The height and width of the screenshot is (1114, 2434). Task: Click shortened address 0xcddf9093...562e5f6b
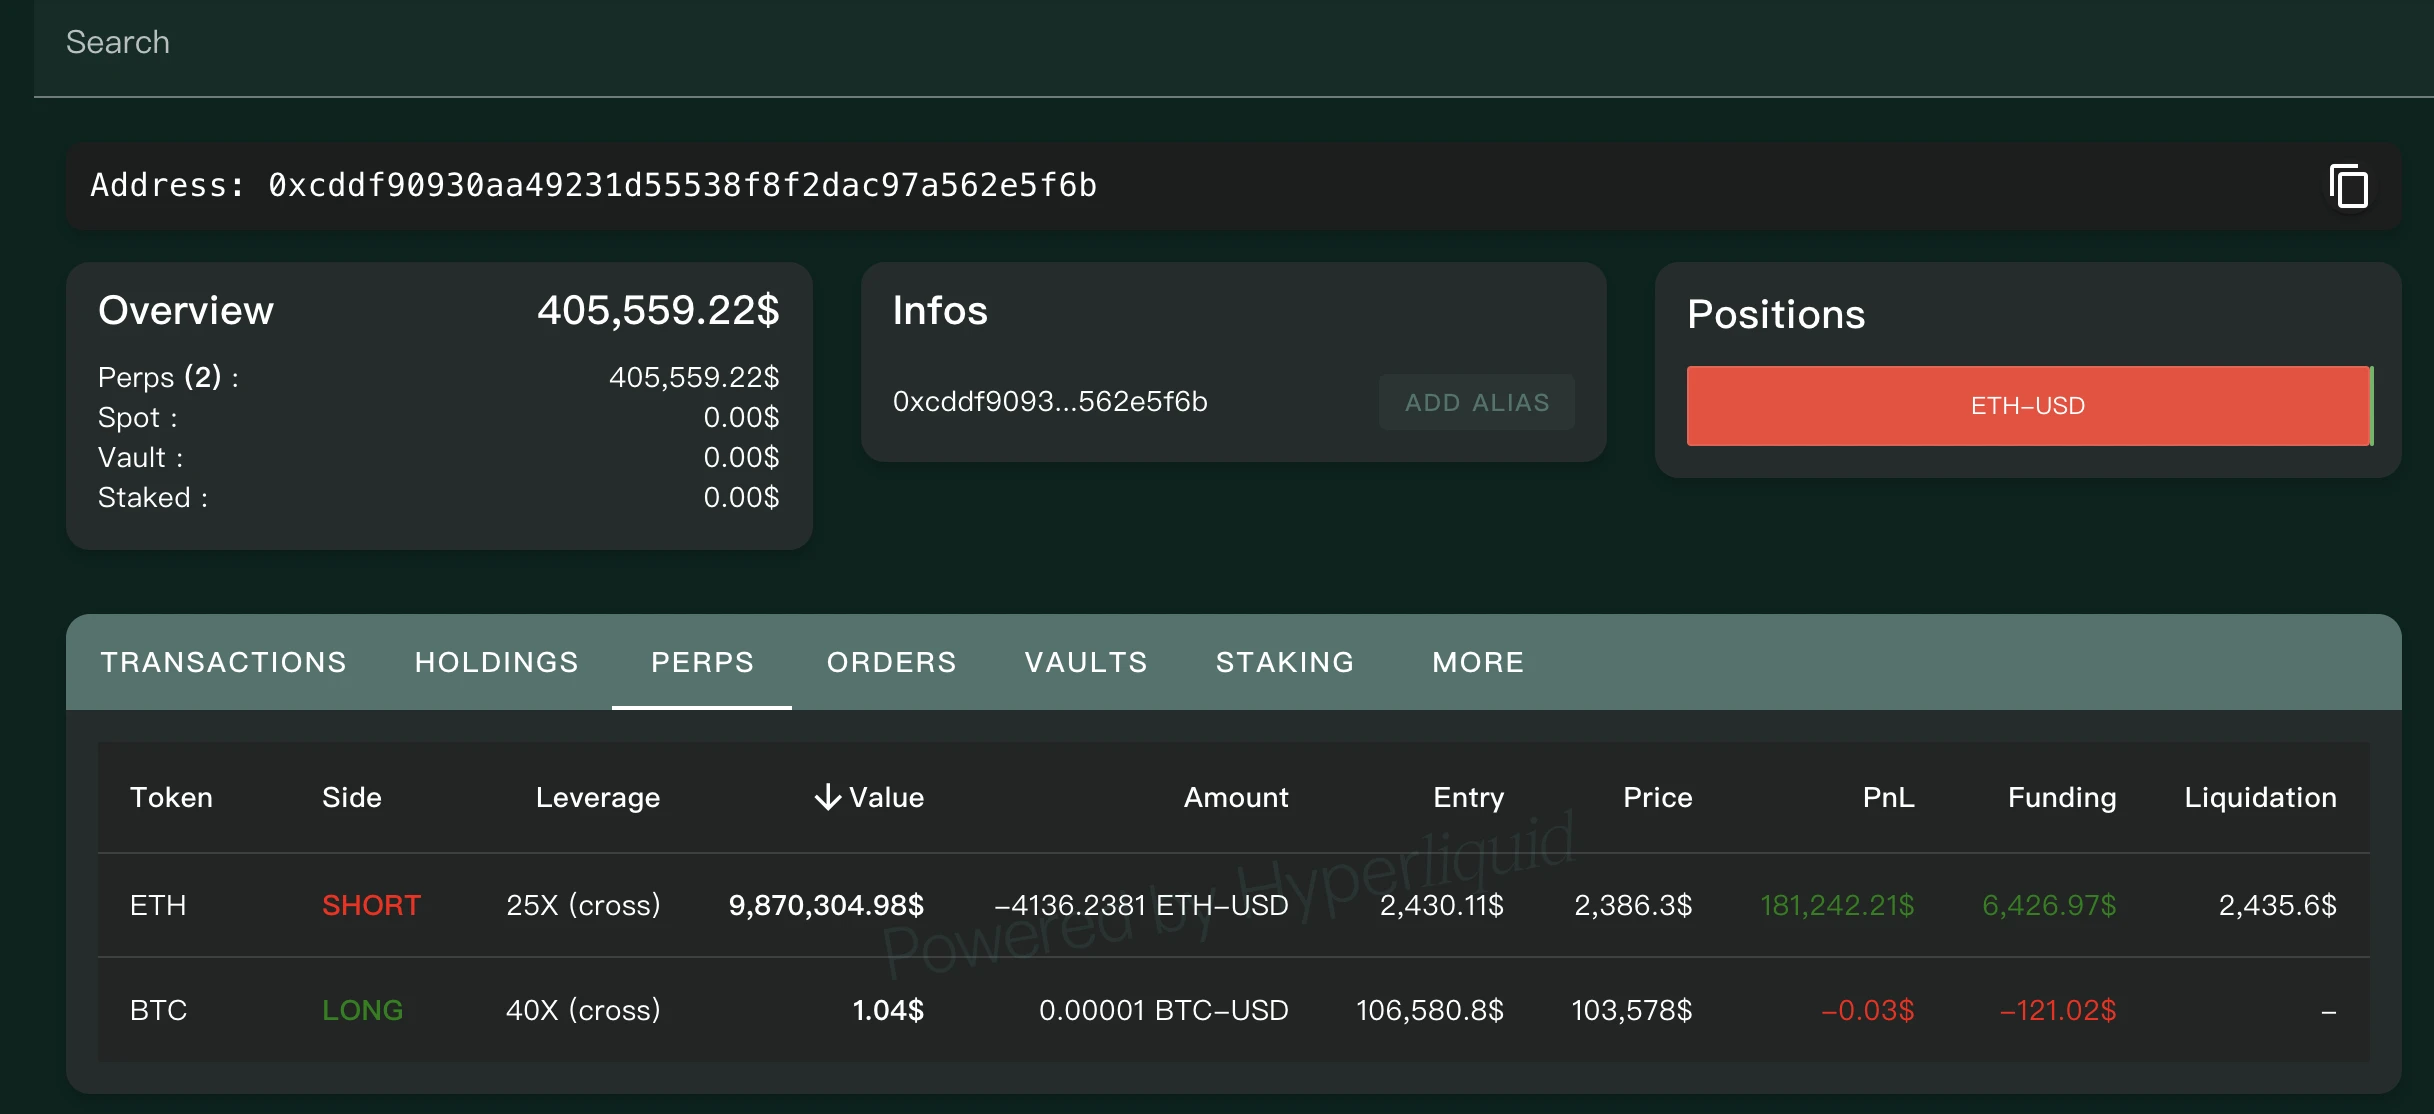click(x=1050, y=402)
